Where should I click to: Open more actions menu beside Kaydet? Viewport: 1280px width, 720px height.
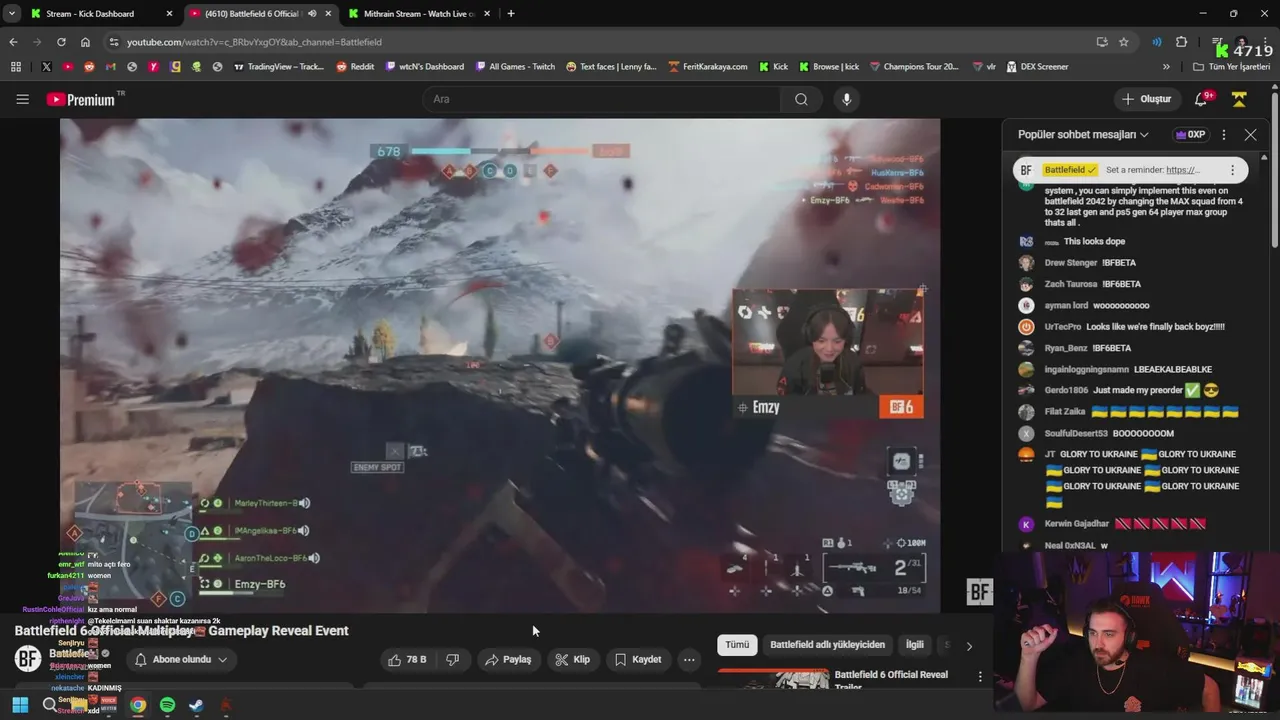(x=689, y=659)
